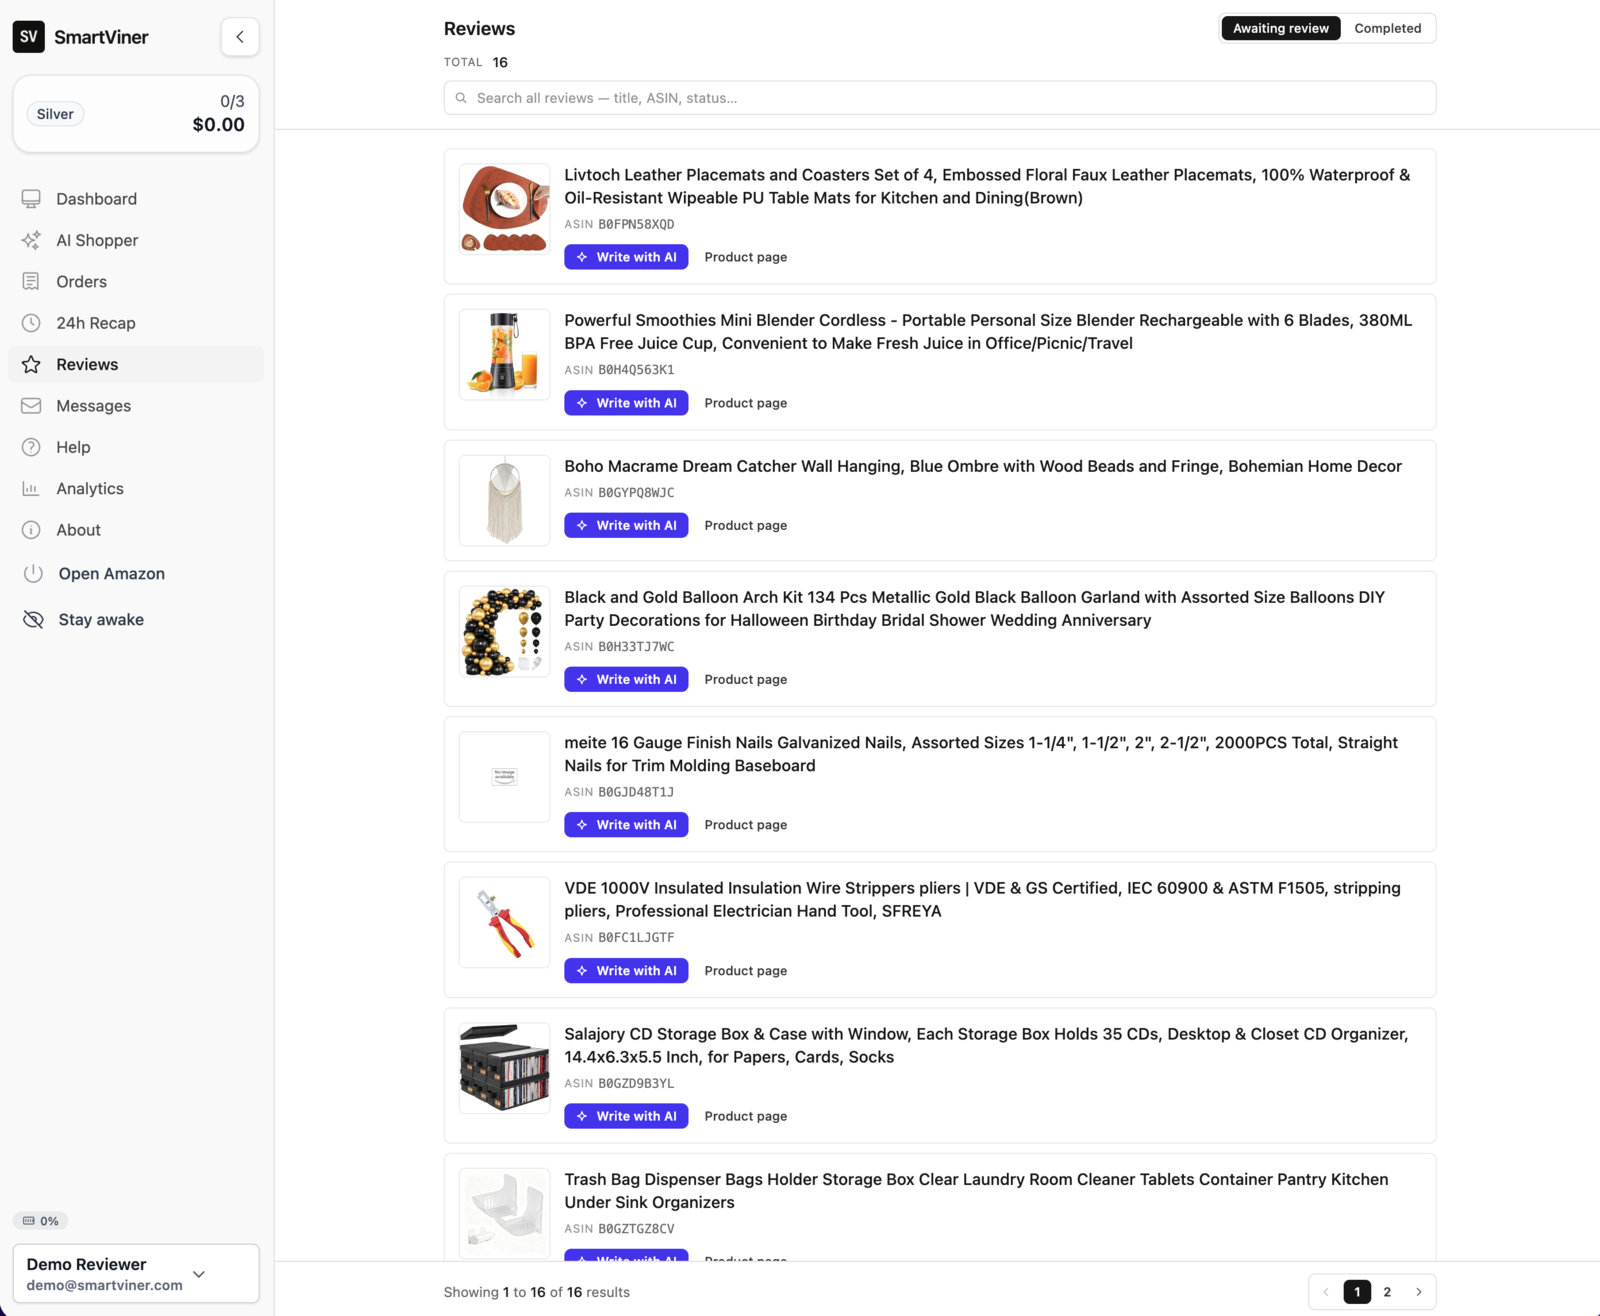
Task: Write with AI for Boho Macrame Dream Catcher
Action: [x=626, y=525]
